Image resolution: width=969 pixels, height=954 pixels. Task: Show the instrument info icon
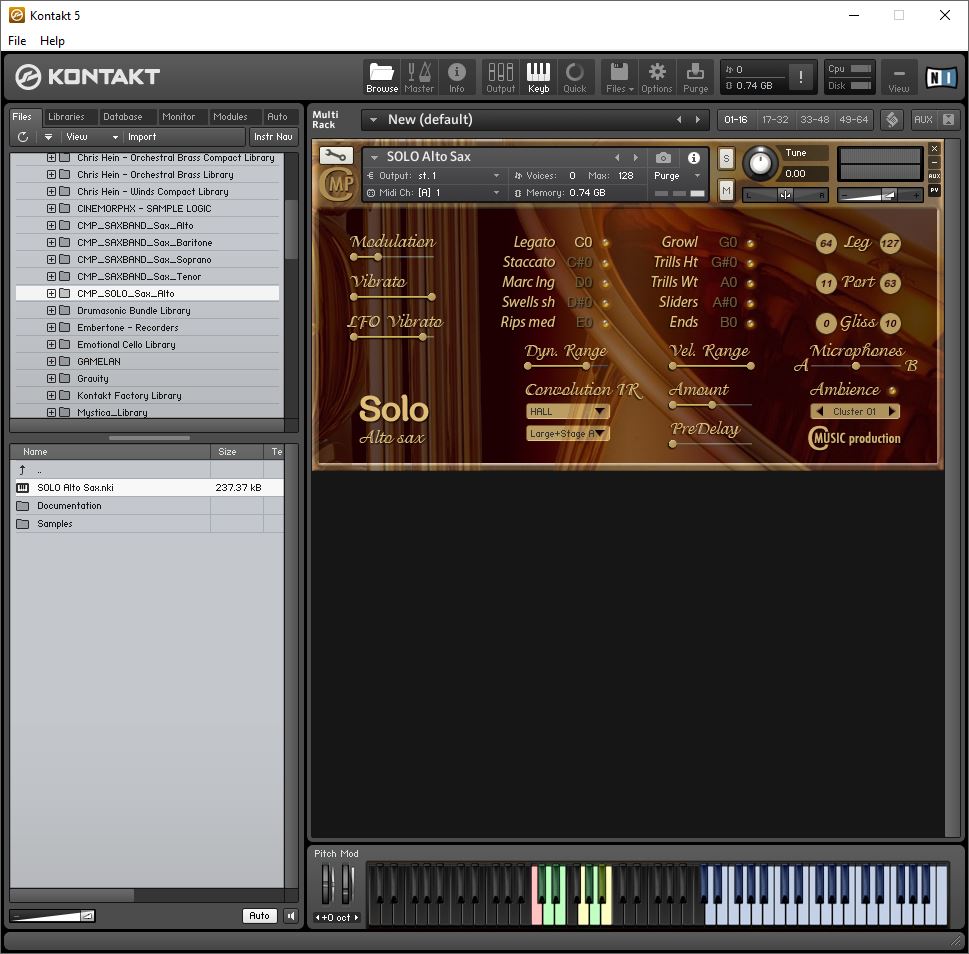(693, 158)
